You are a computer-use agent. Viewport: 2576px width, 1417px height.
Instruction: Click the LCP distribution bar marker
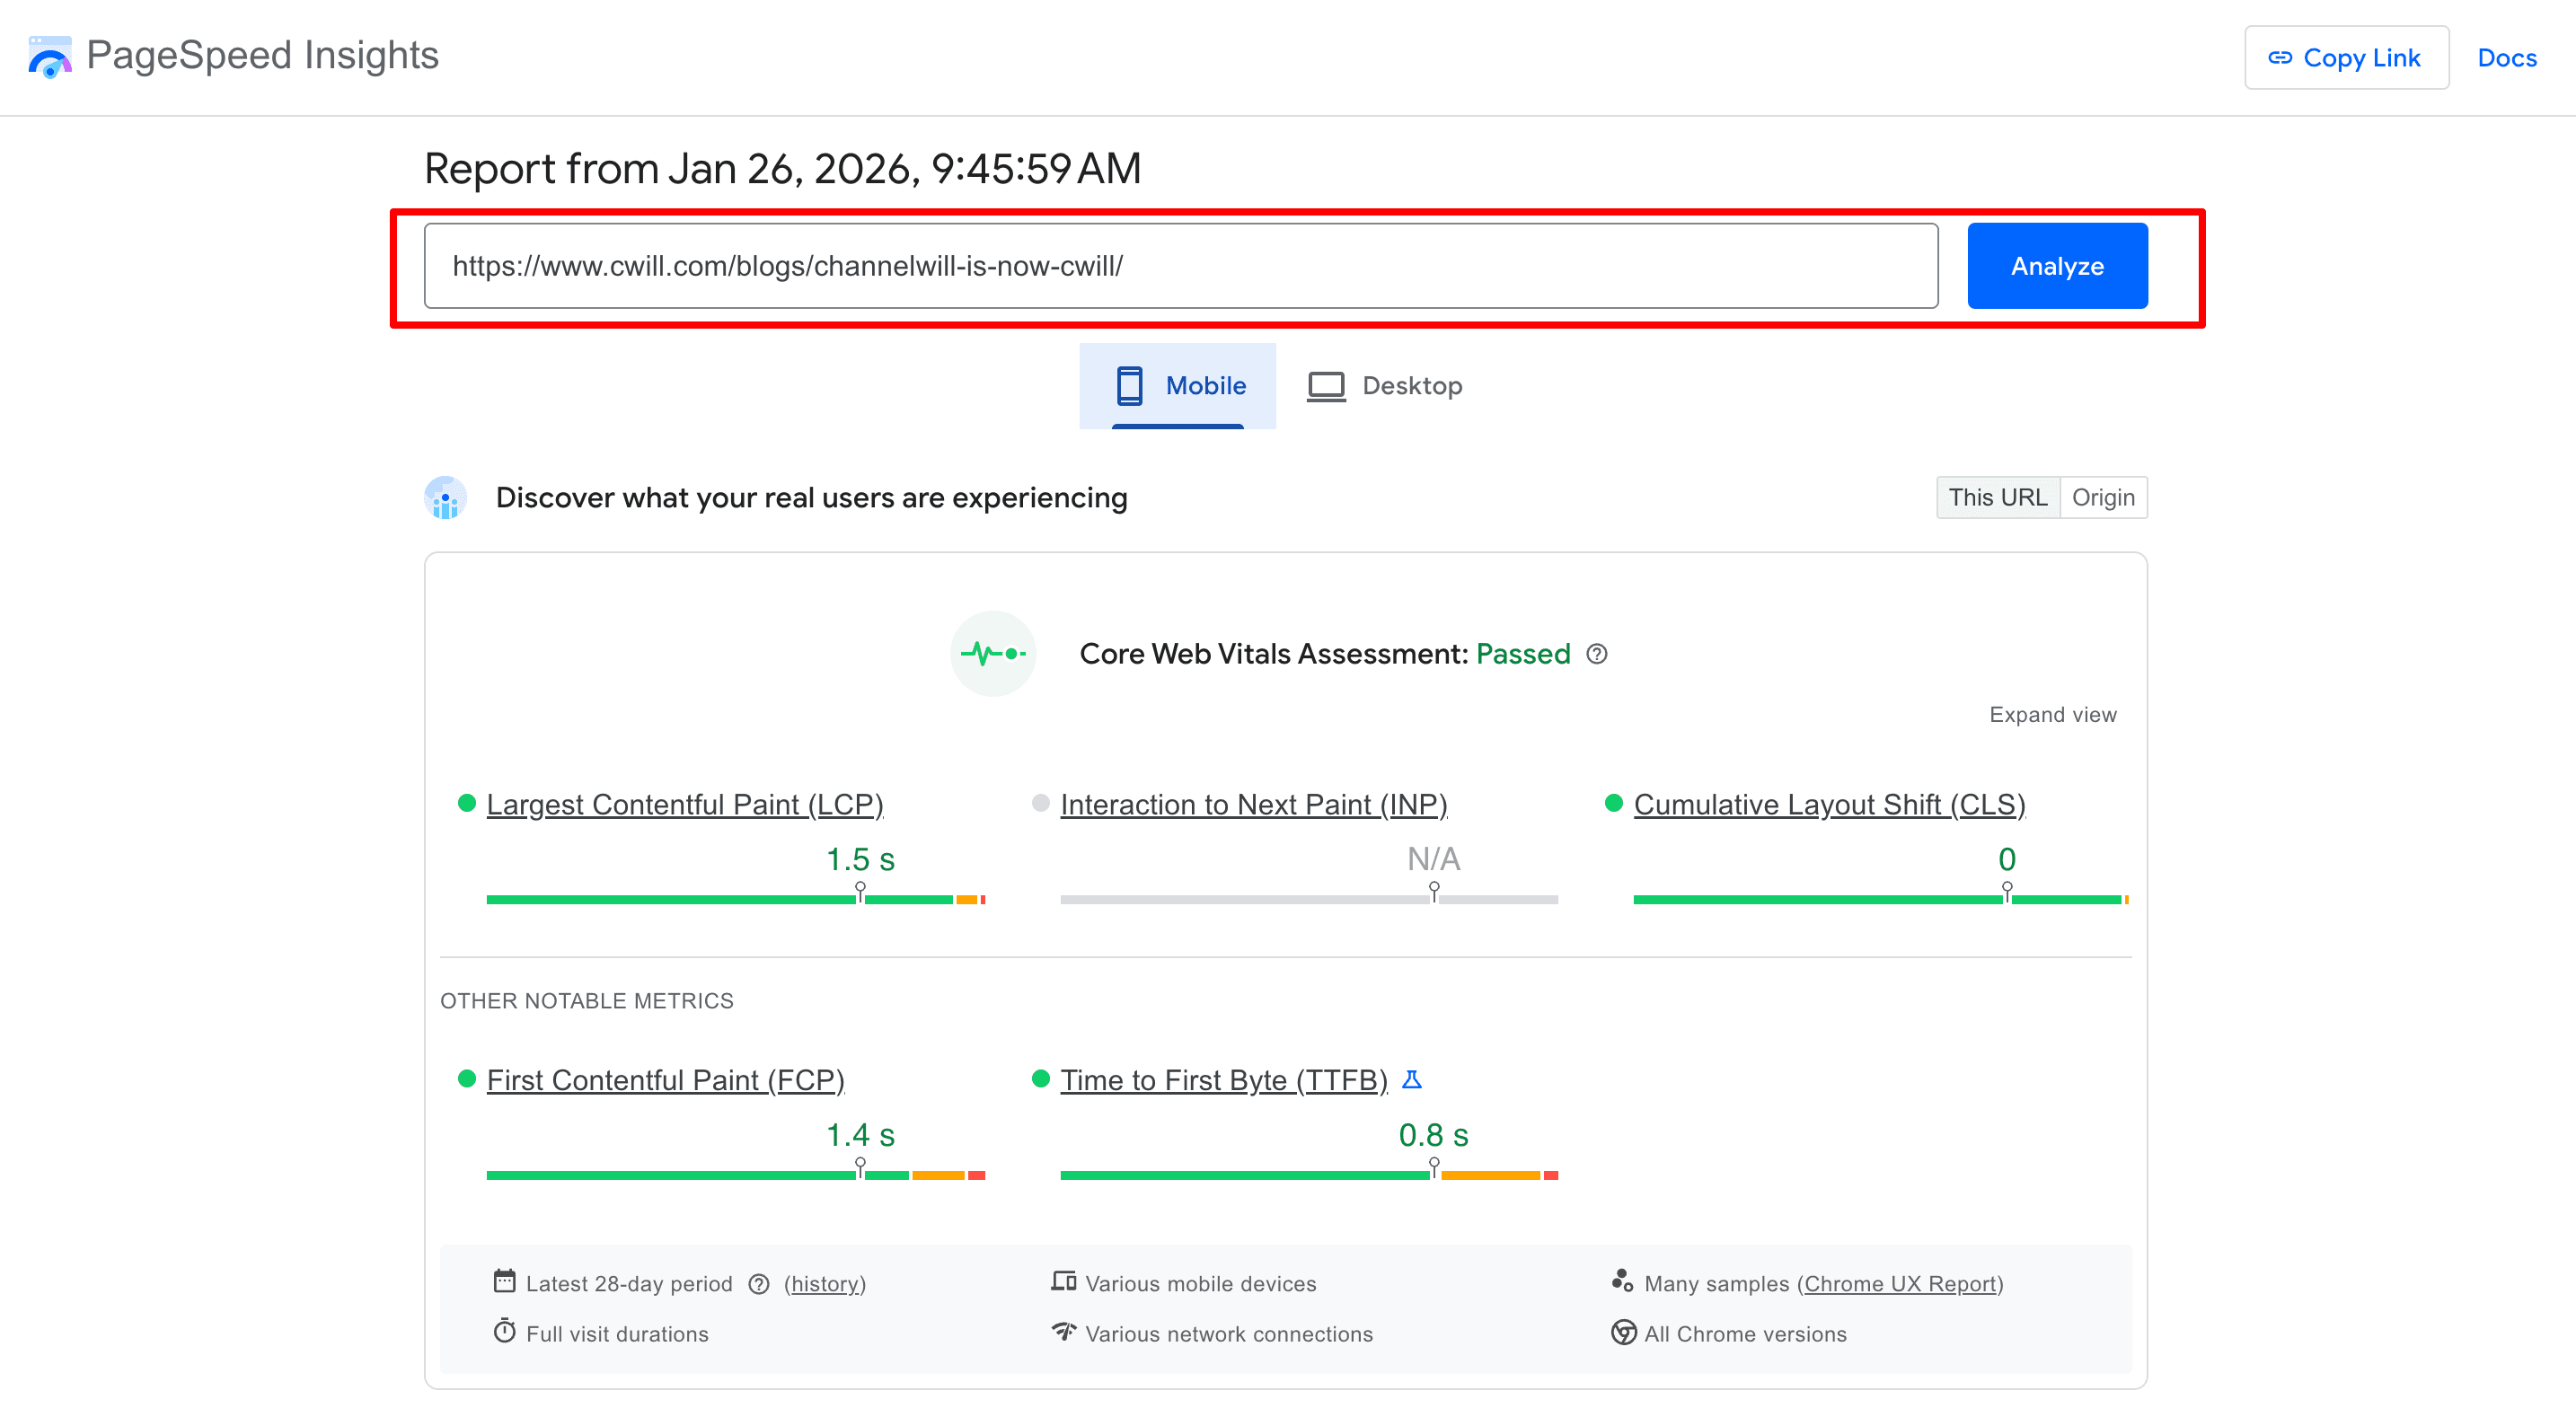(860, 890)
